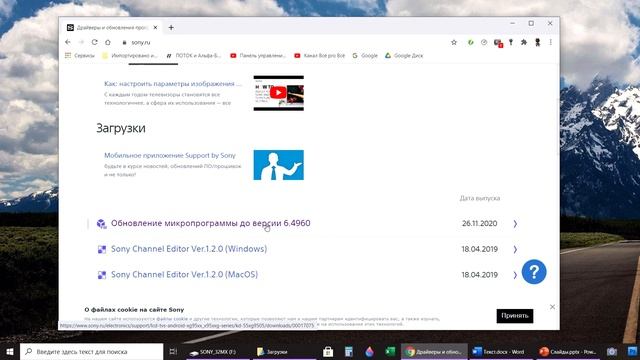Click the green checkmark extension icon
This screenshot has height=360, width=640.
click(471, 42)
